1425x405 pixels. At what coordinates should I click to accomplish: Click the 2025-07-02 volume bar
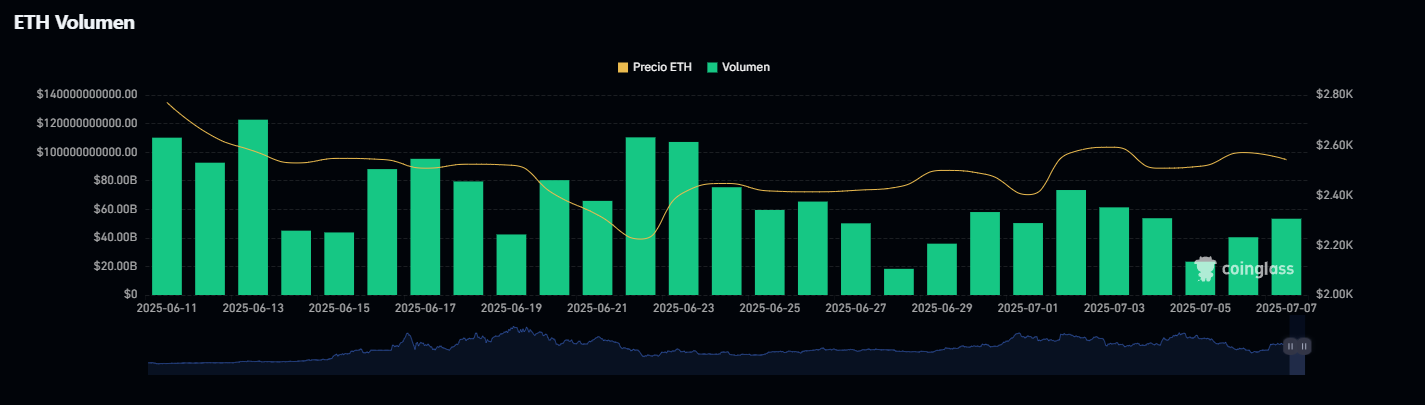[x=1071, y=242]
